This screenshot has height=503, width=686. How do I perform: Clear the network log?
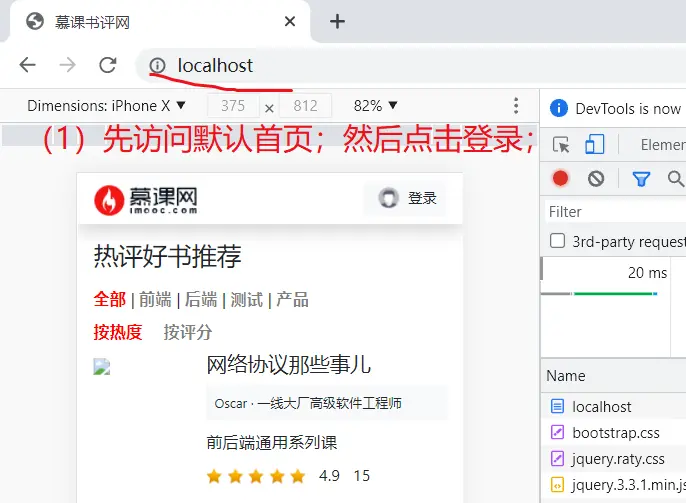click(596, 178)
